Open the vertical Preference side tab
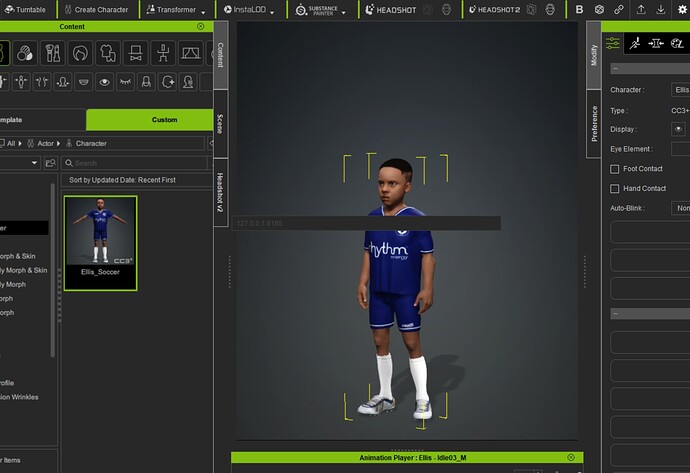Viewport: 690px width, 473px height. [594, 124]
